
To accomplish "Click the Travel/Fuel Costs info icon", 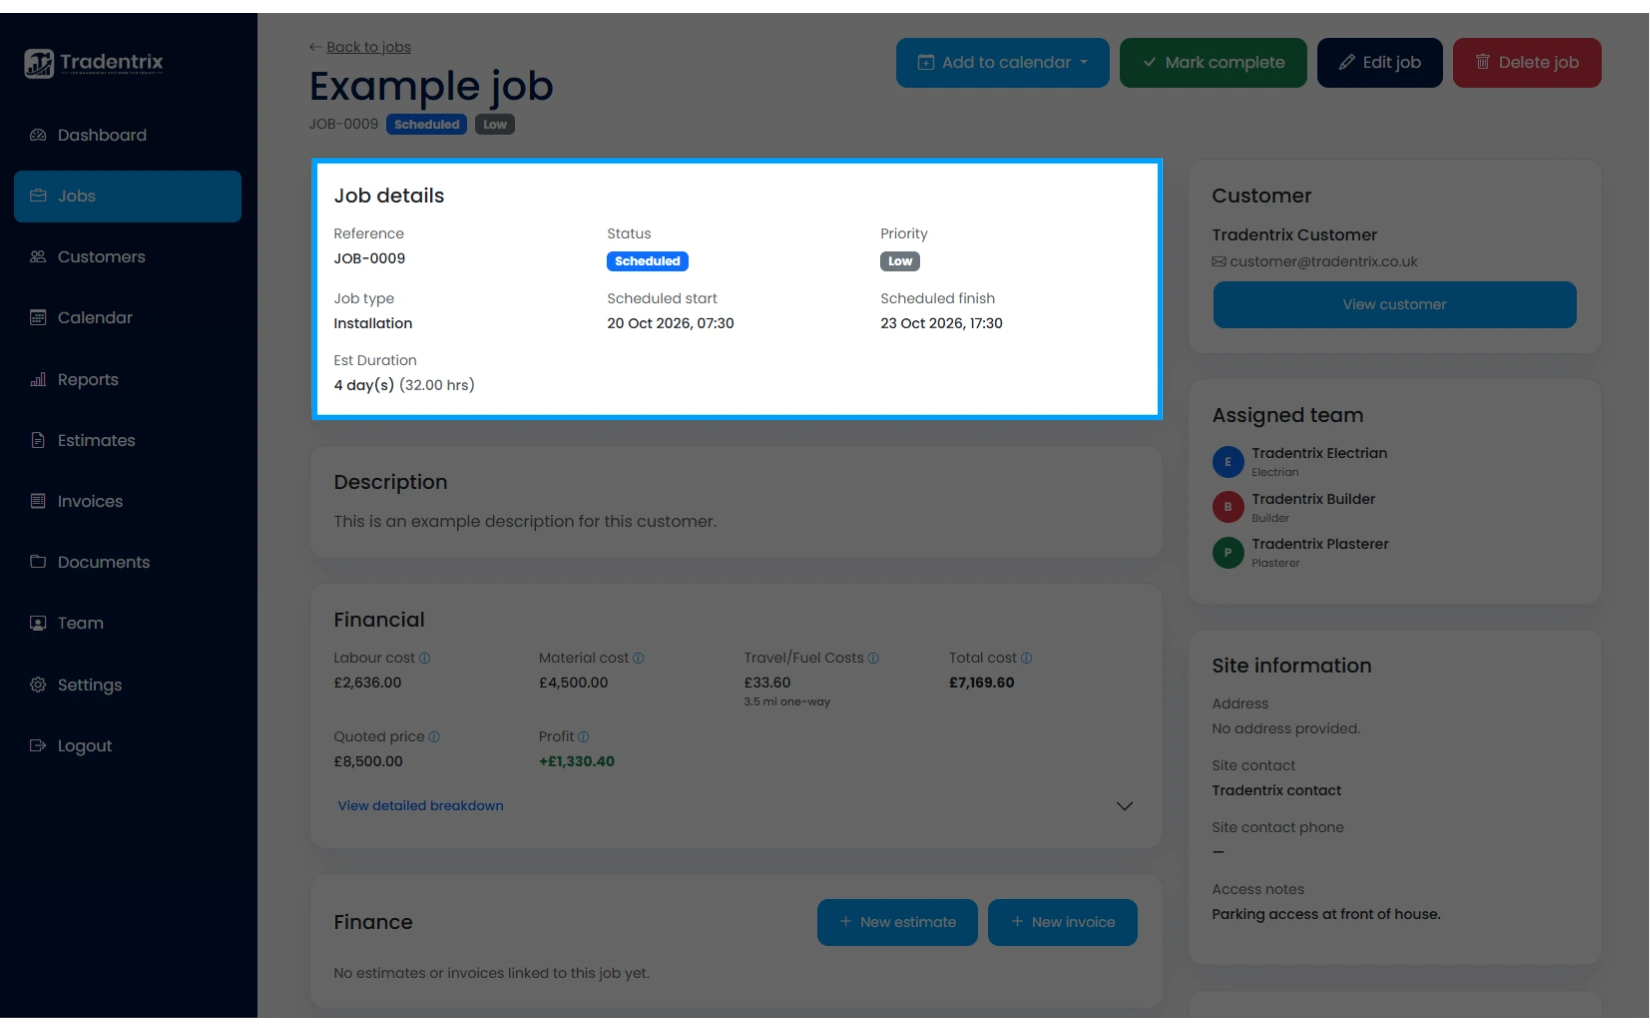I will (x=873, y=659).
